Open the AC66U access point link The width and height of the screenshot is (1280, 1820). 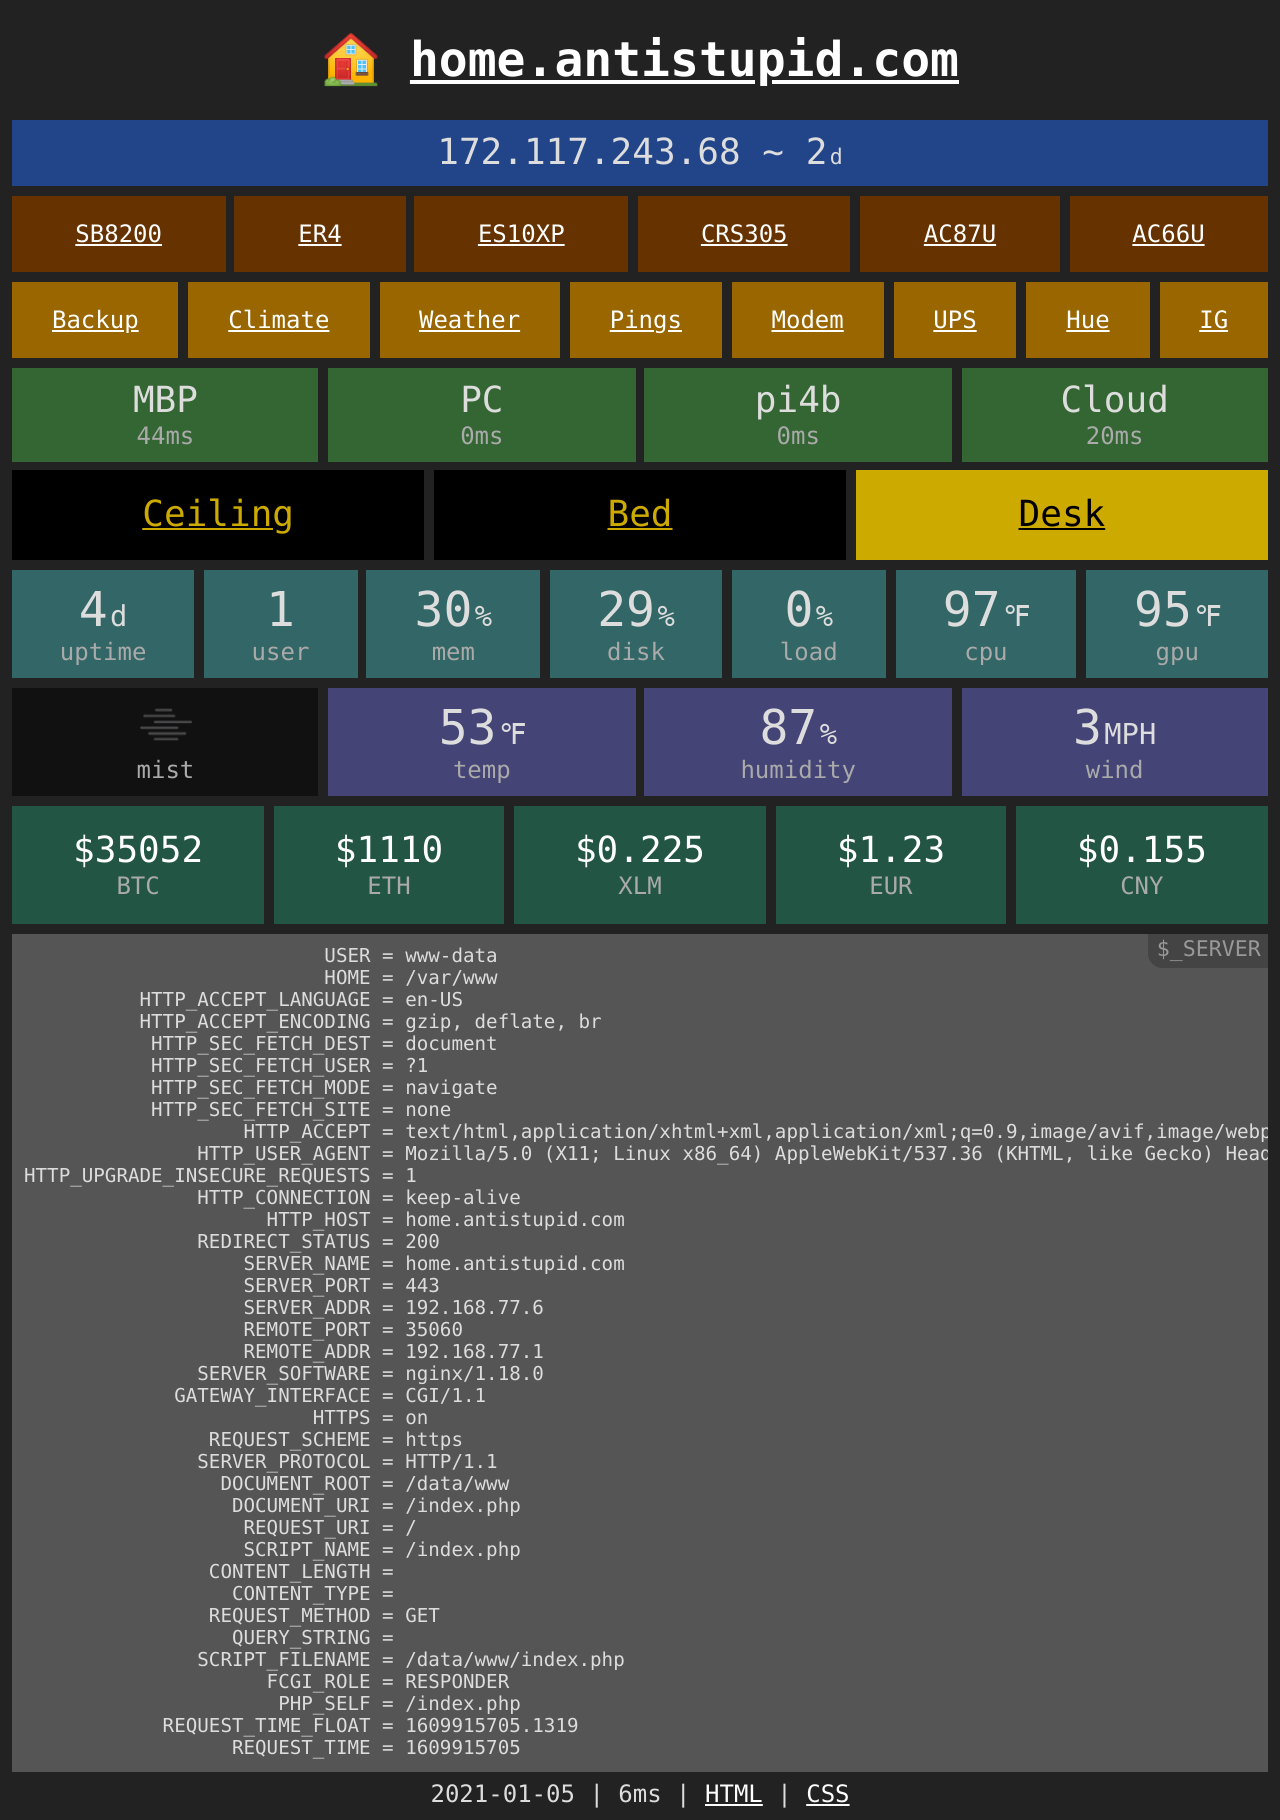click(1168, 234)
